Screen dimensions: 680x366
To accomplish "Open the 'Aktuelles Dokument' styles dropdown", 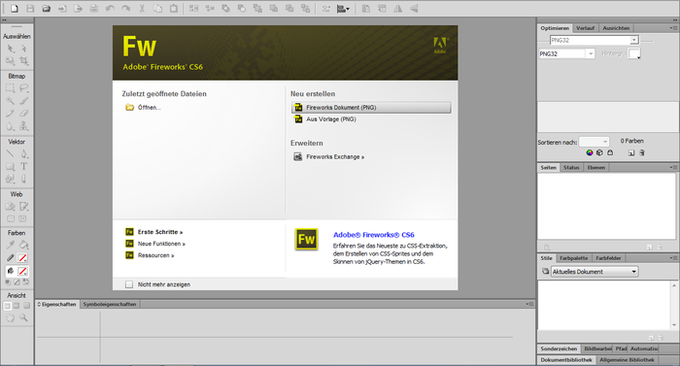I will [x=594, y=272].
